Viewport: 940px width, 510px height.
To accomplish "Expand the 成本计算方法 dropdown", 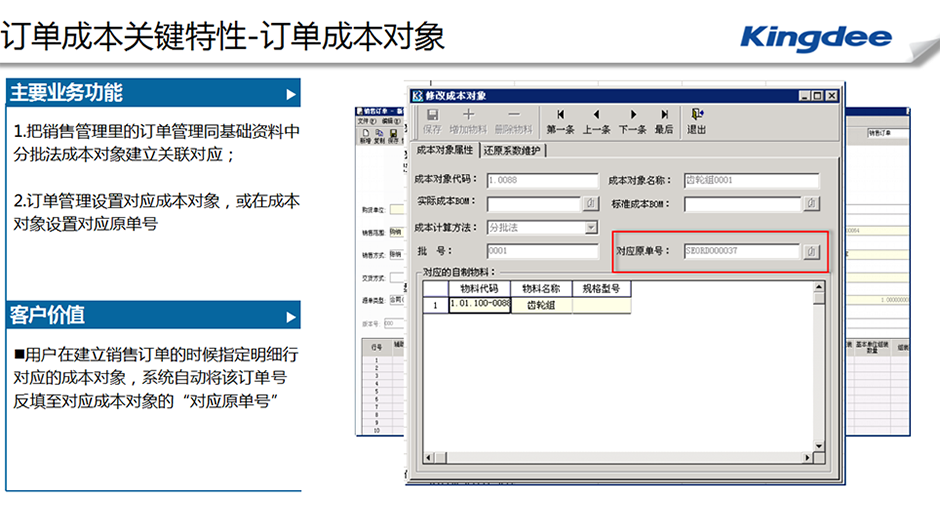I will (590, 228).
